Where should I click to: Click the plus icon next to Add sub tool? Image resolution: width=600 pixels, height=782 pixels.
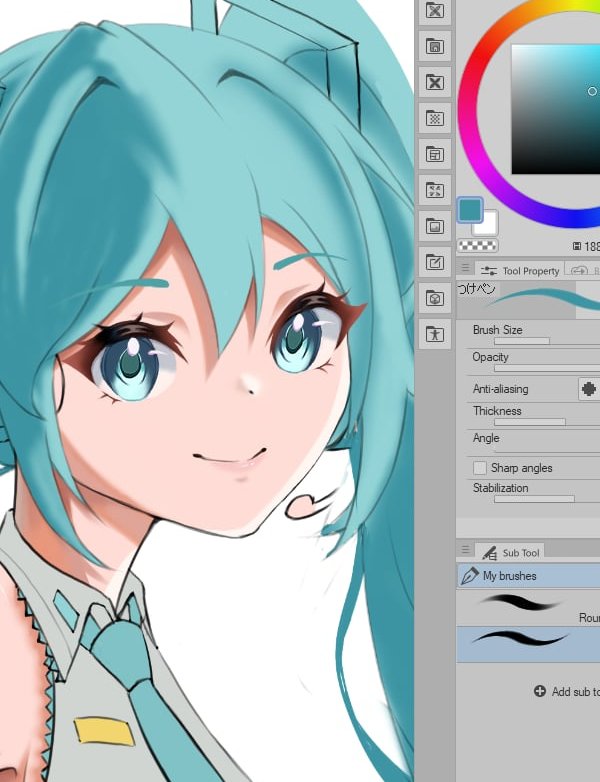click(x=540, y=691)
